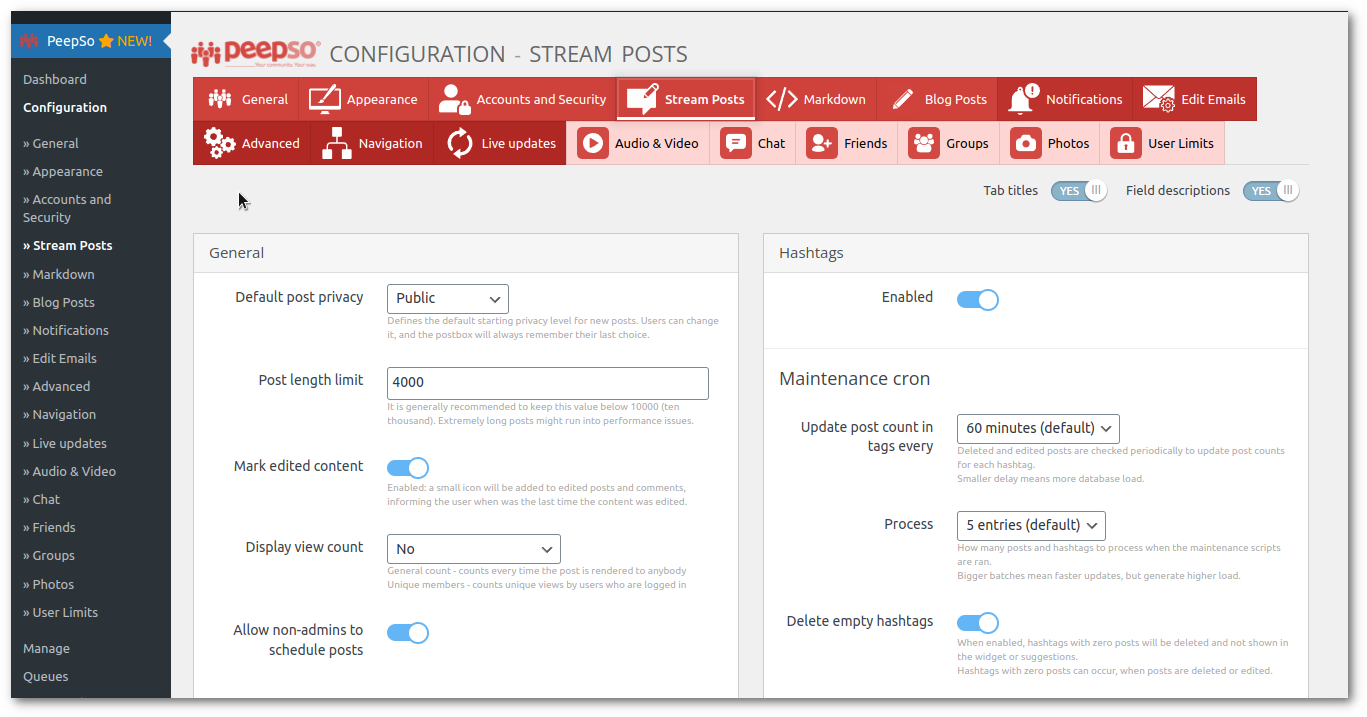Disable Mark edited content toggle
The height and width of the screenshot is (717, 1367).
point(408,468)
